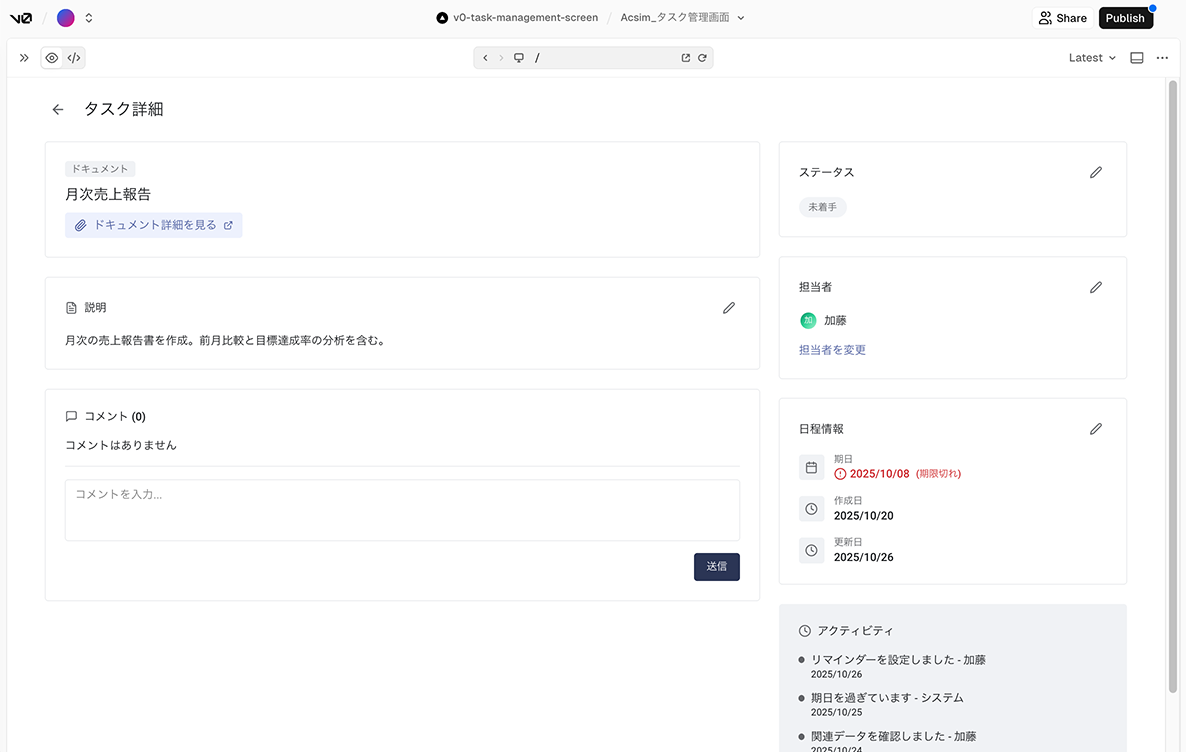Image resolution: width=1186 pixels, height=752 pixels.
Task: Toggle the panel layout icon near Latest
Action: 1136,58
